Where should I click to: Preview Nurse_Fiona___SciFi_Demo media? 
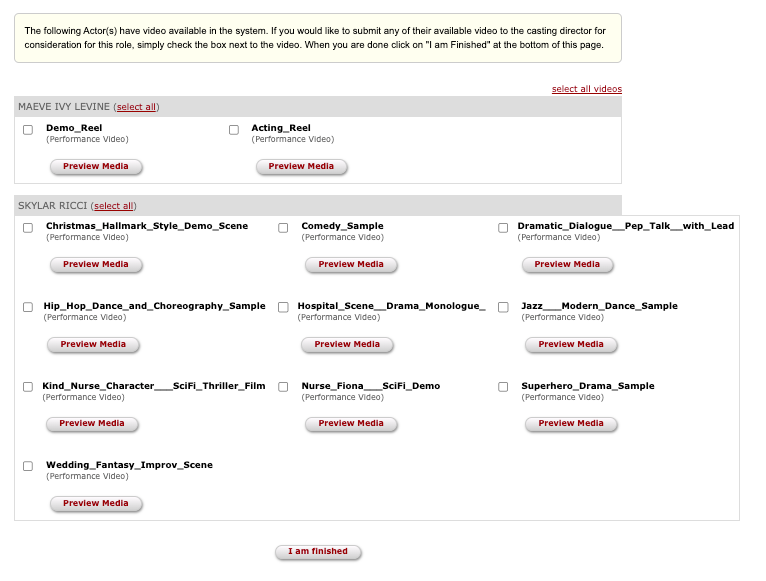point(351,424)
